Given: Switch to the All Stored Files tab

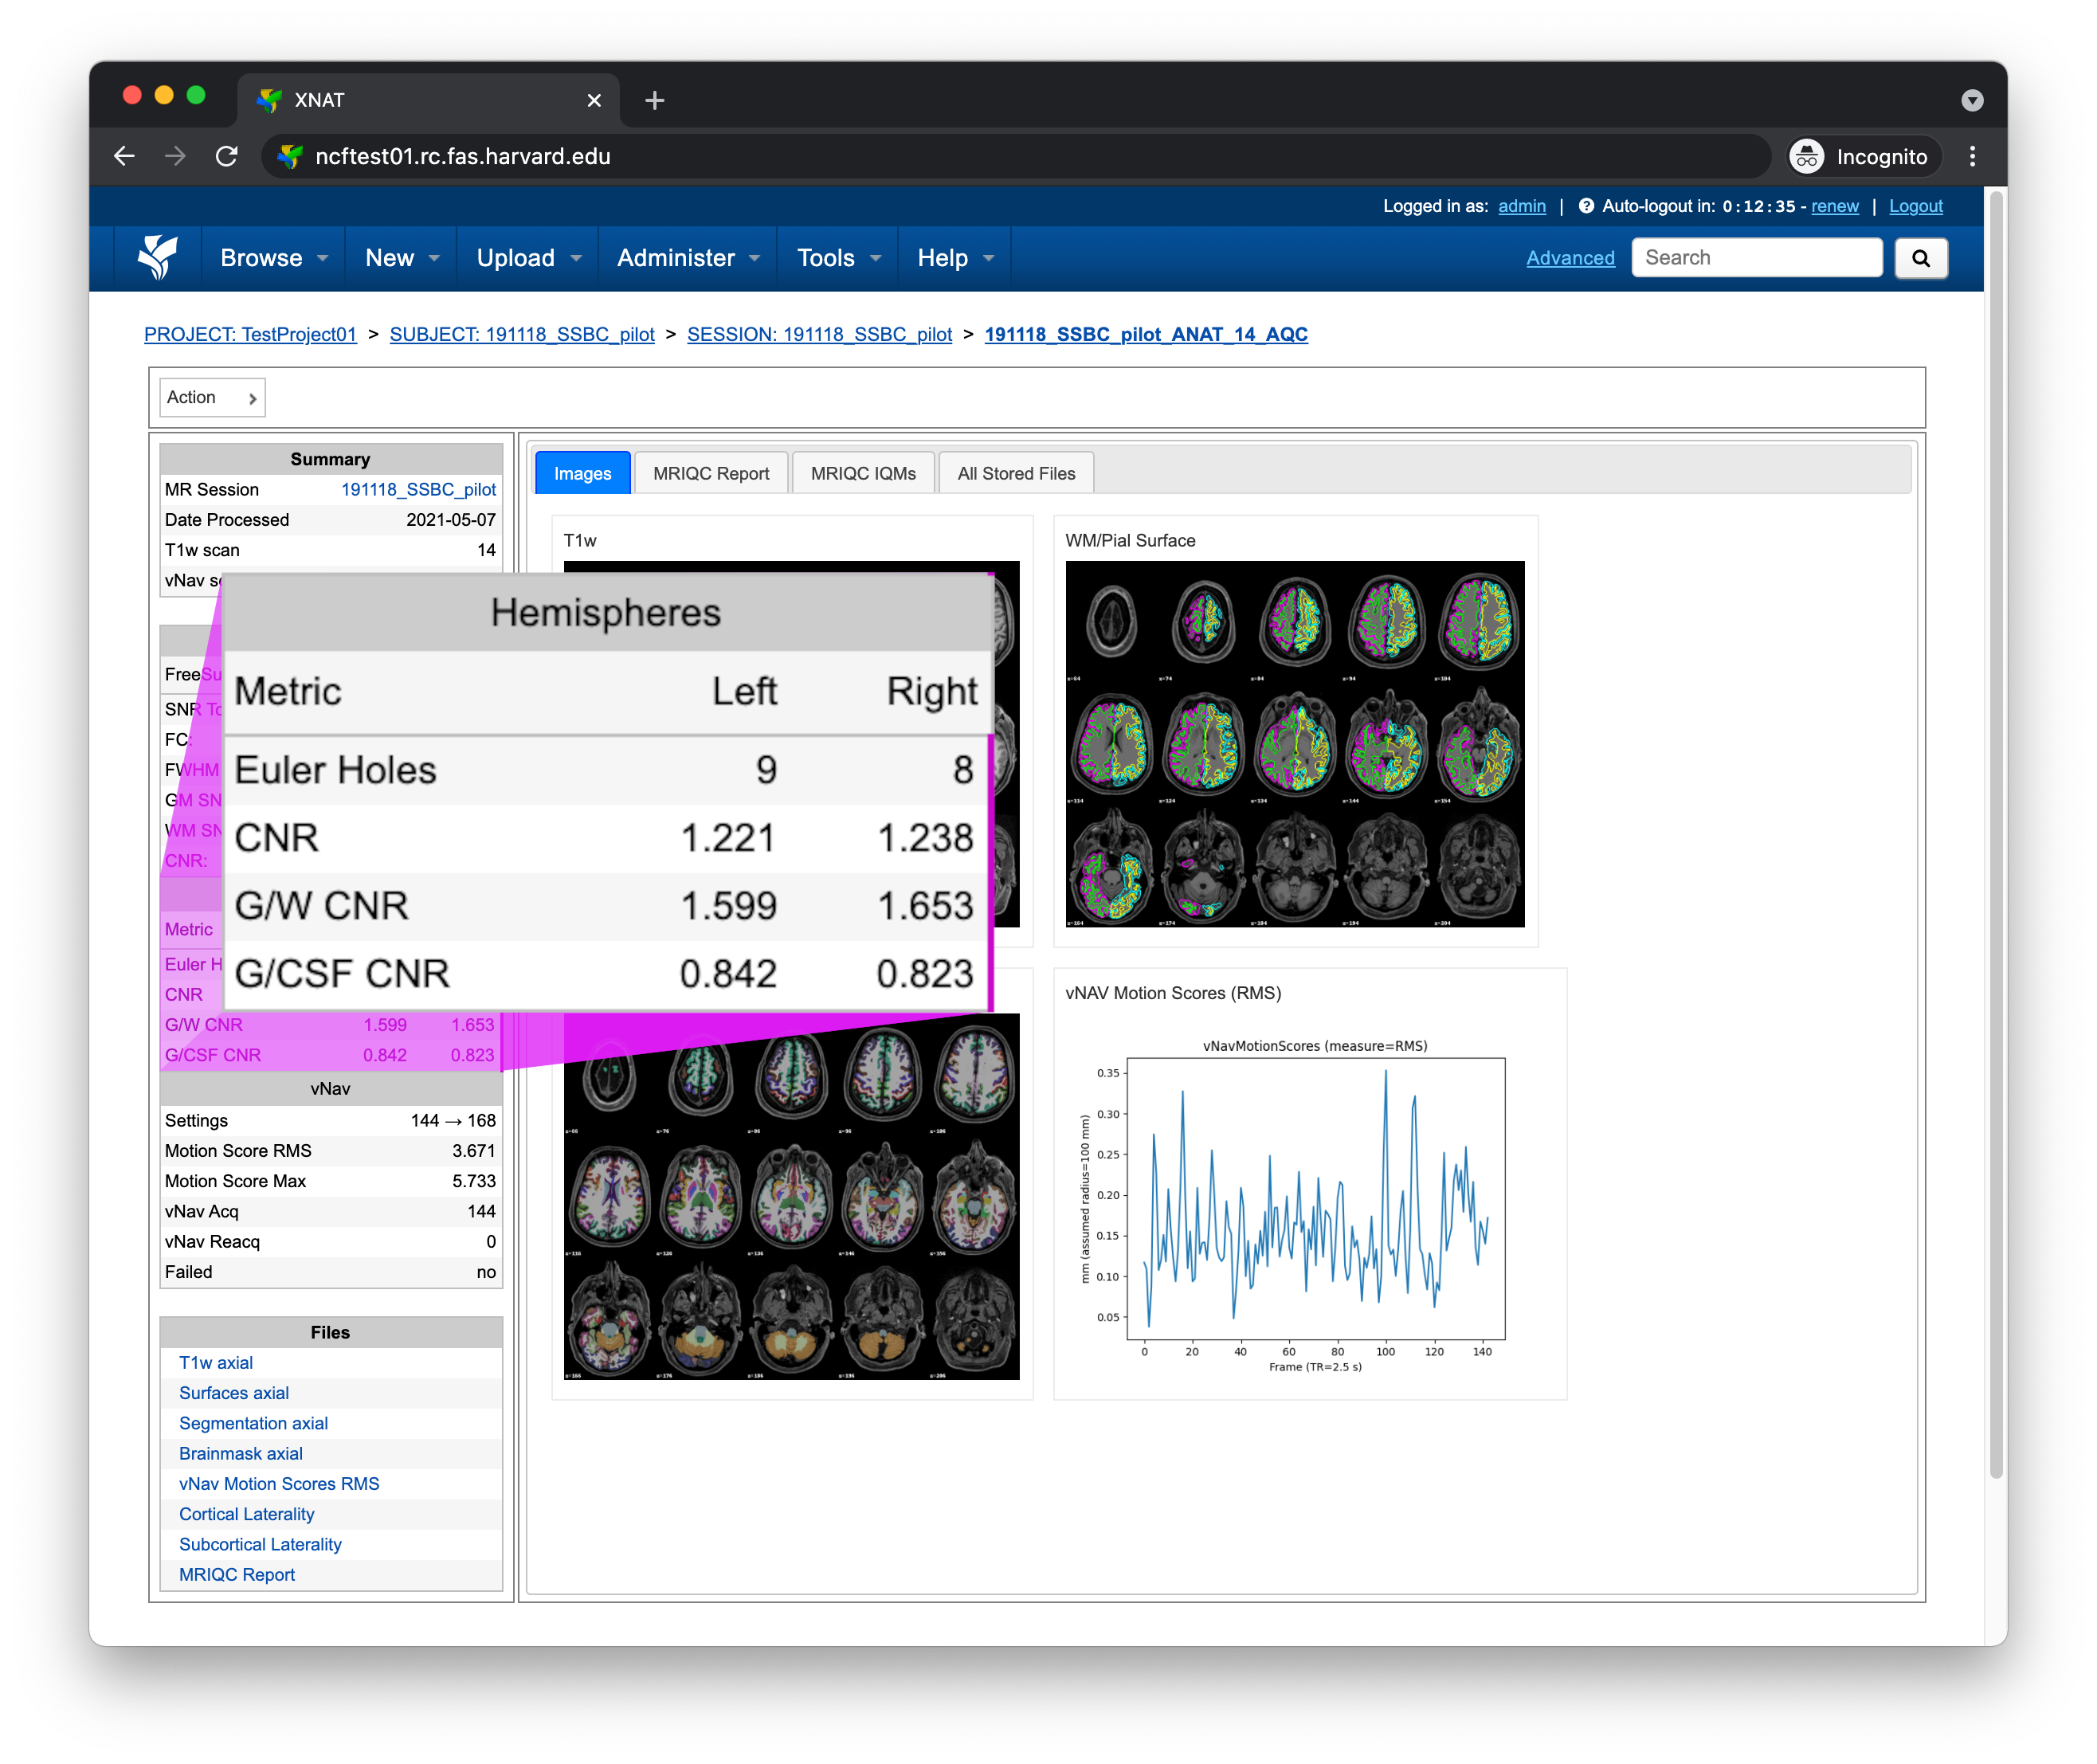Looking at the screenshot, I should click(1016, 473).
